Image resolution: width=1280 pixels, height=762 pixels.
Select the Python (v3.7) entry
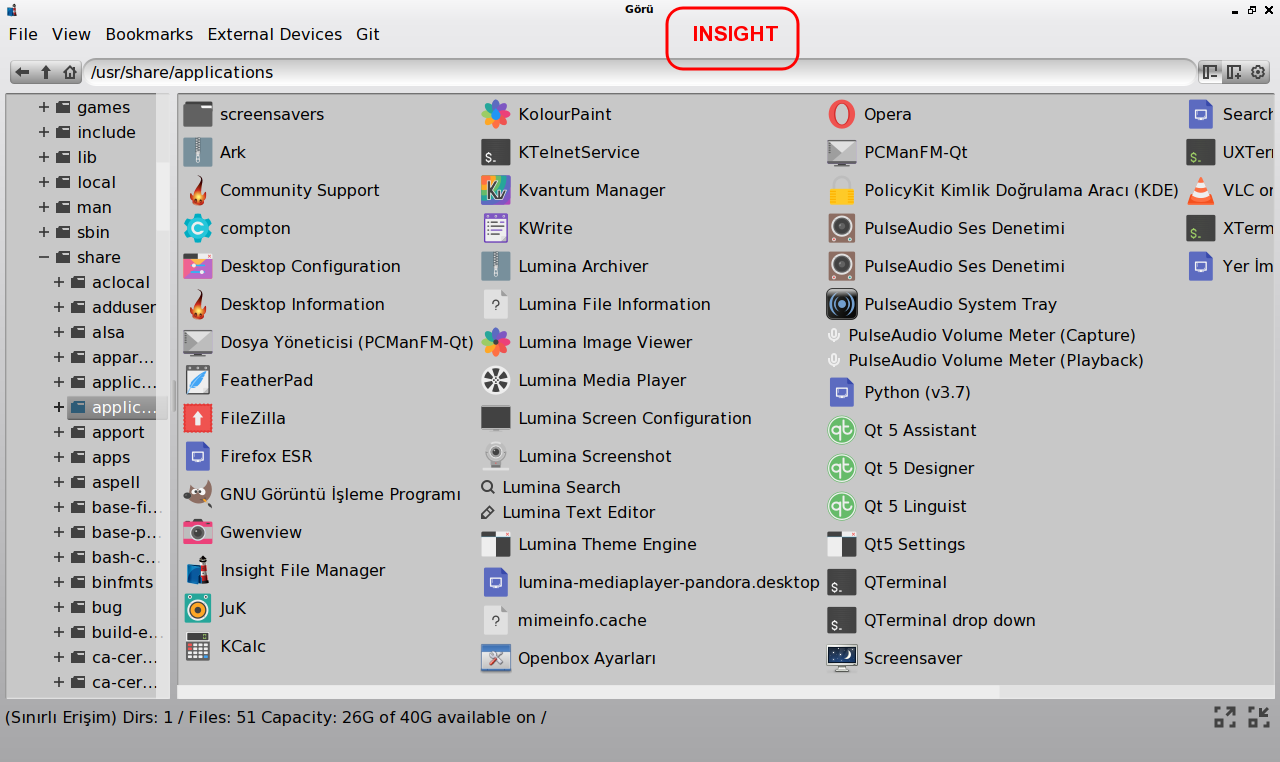pyautogui.click(x=899, y=392)
